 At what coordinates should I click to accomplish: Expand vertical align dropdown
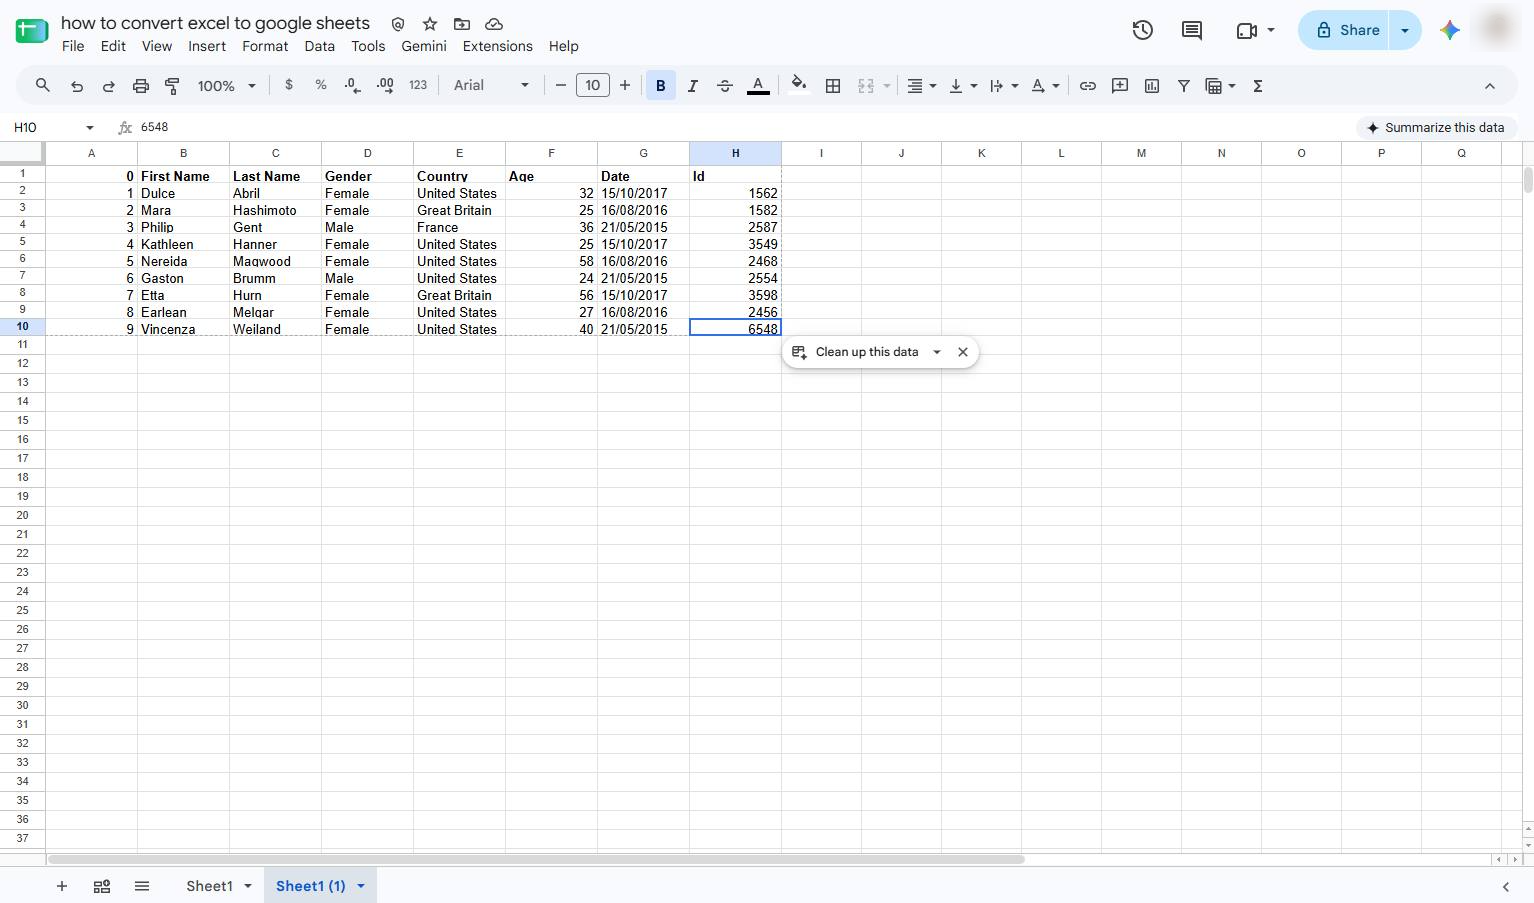(x=974, y=86)
